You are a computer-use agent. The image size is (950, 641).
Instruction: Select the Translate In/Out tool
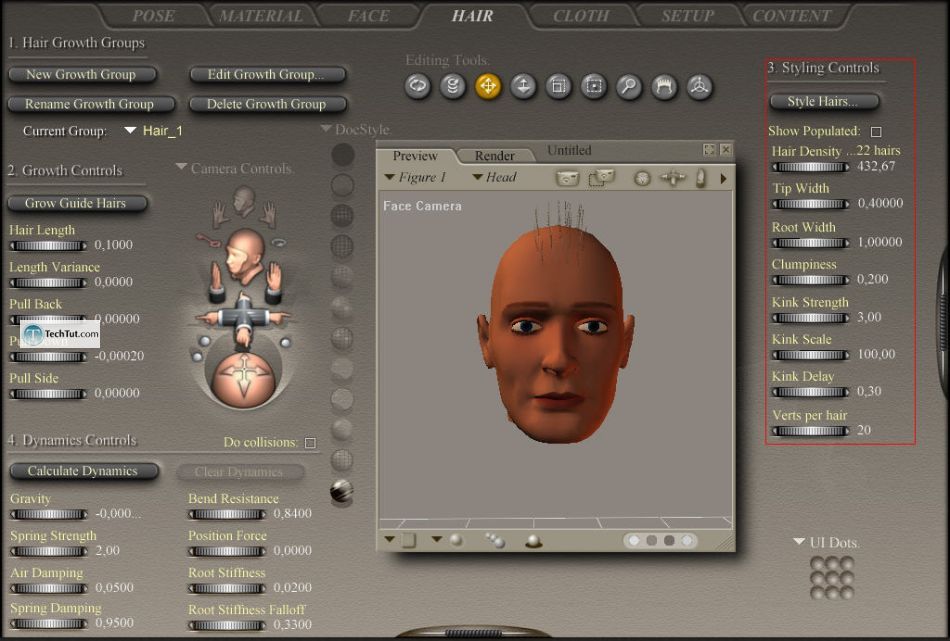pos(523,86)
